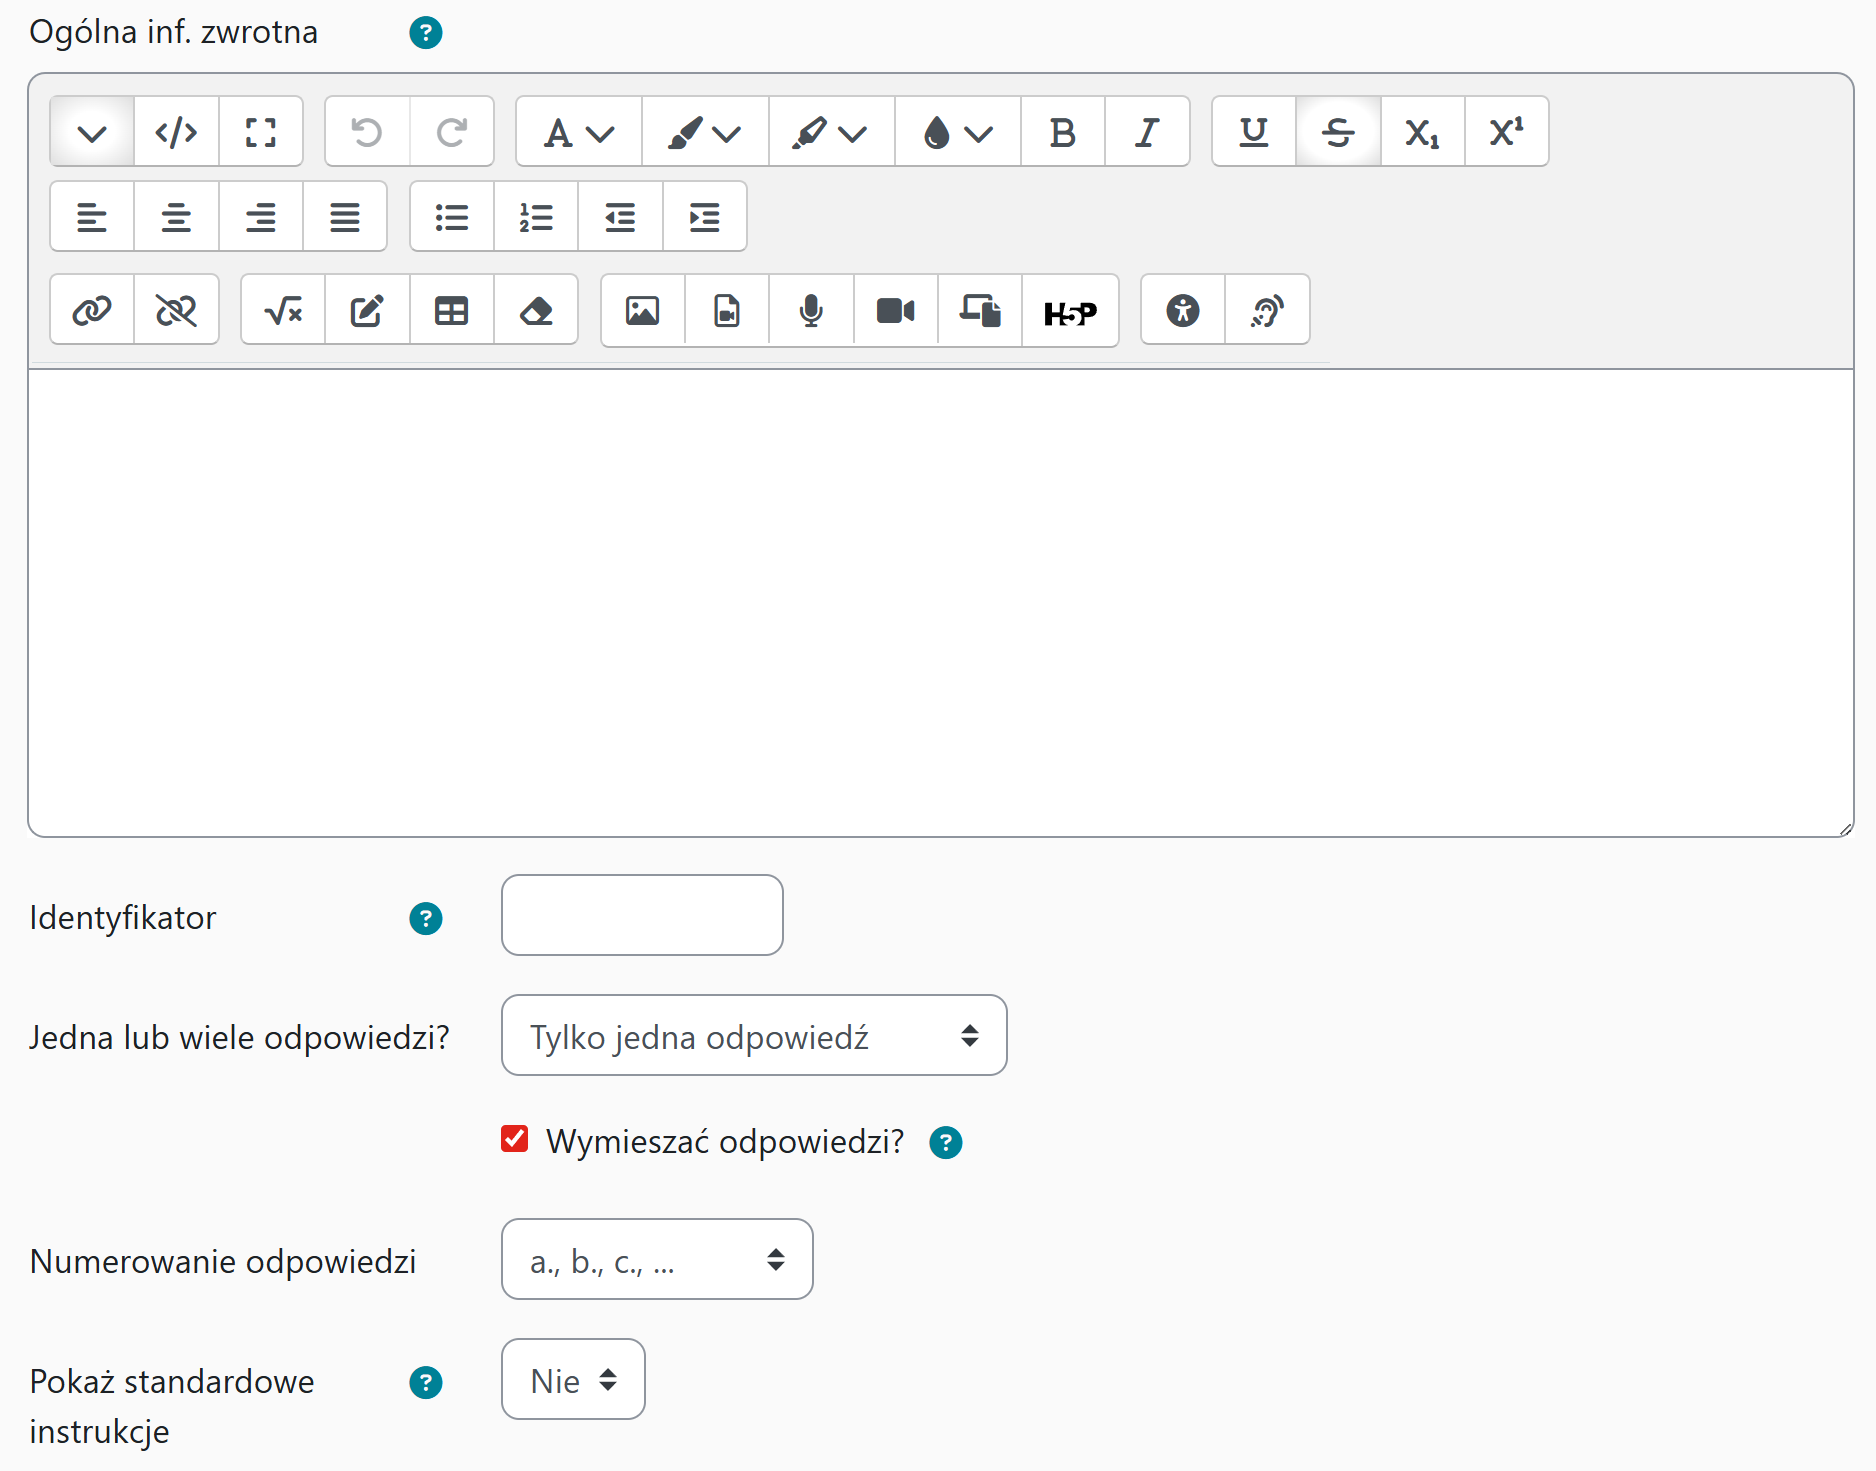Insert a table into the editor

(x=451, y=312)
